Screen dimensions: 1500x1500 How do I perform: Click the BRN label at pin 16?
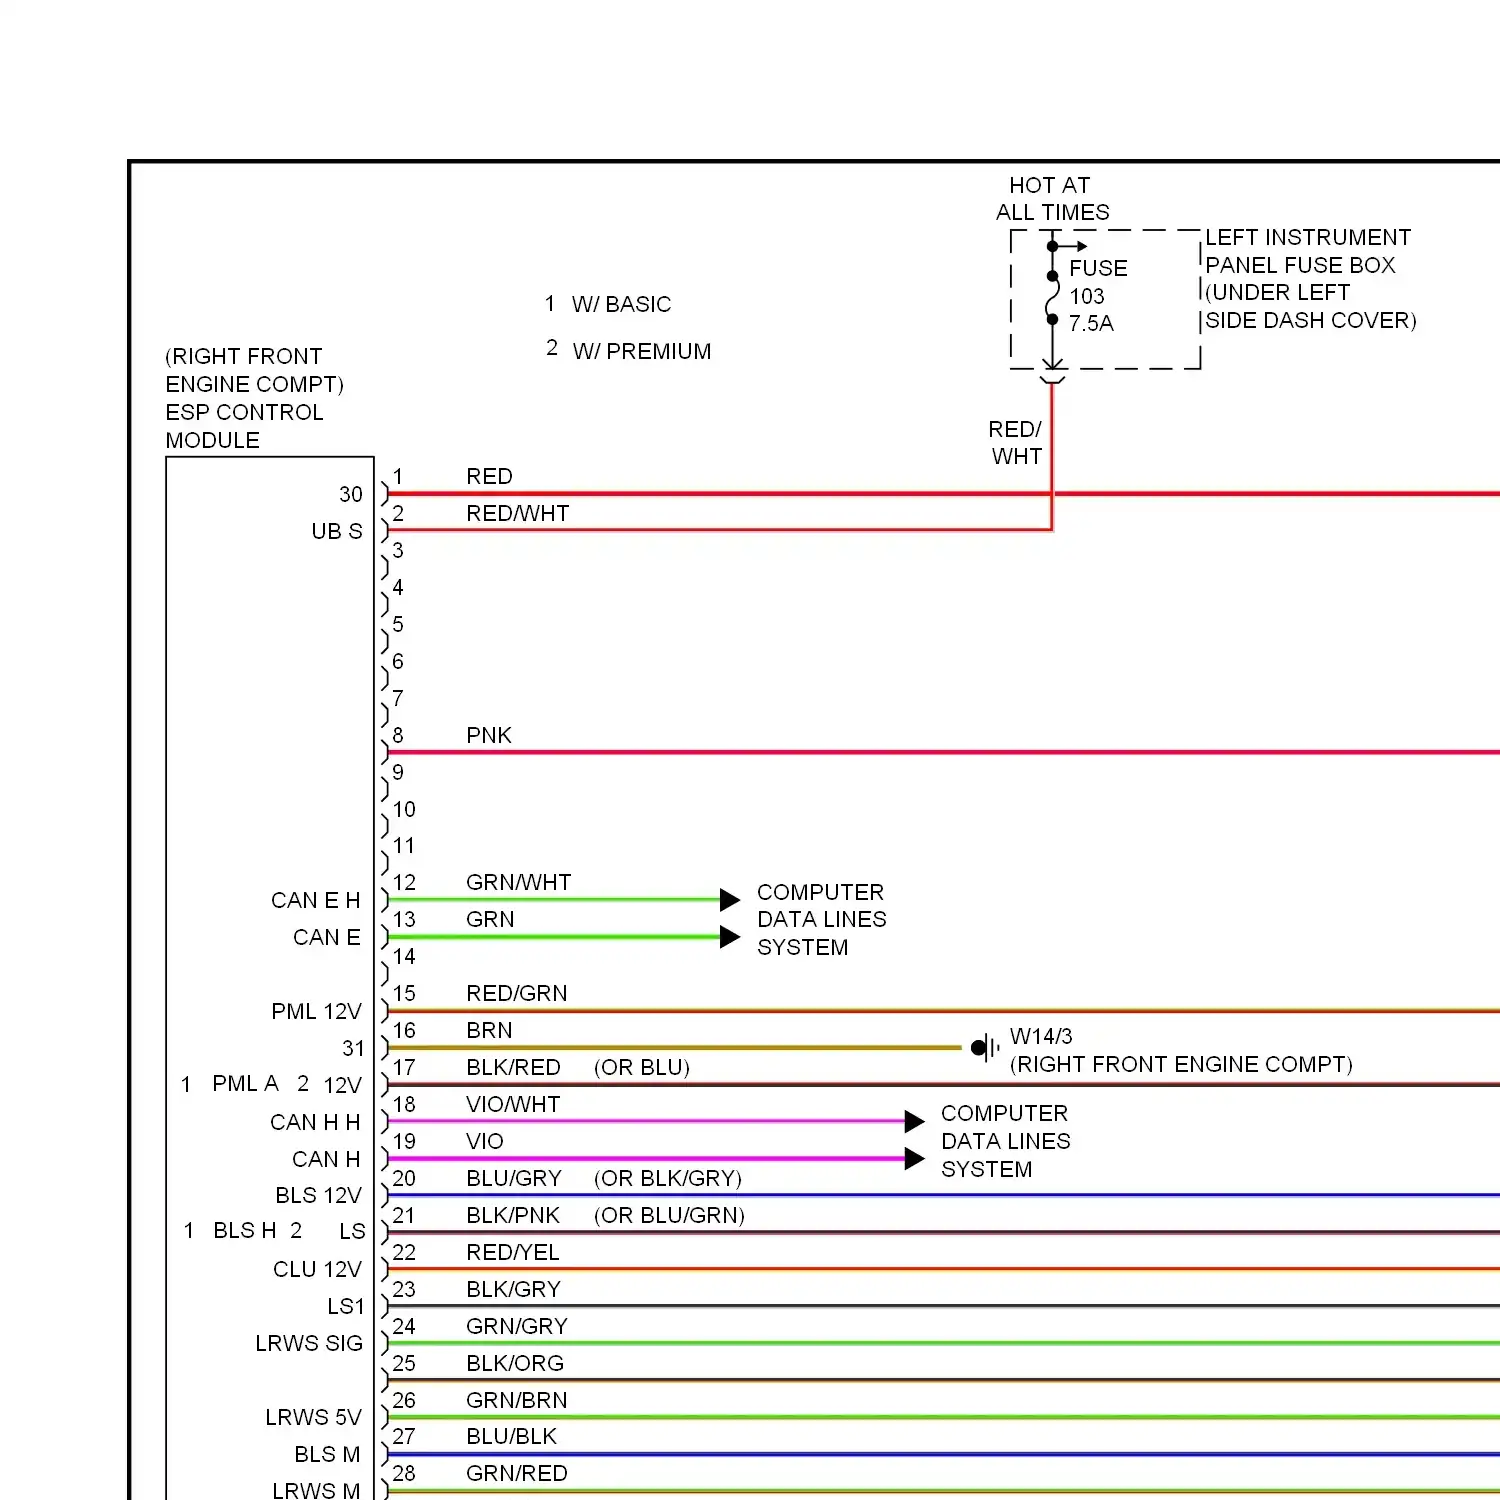489,1030
